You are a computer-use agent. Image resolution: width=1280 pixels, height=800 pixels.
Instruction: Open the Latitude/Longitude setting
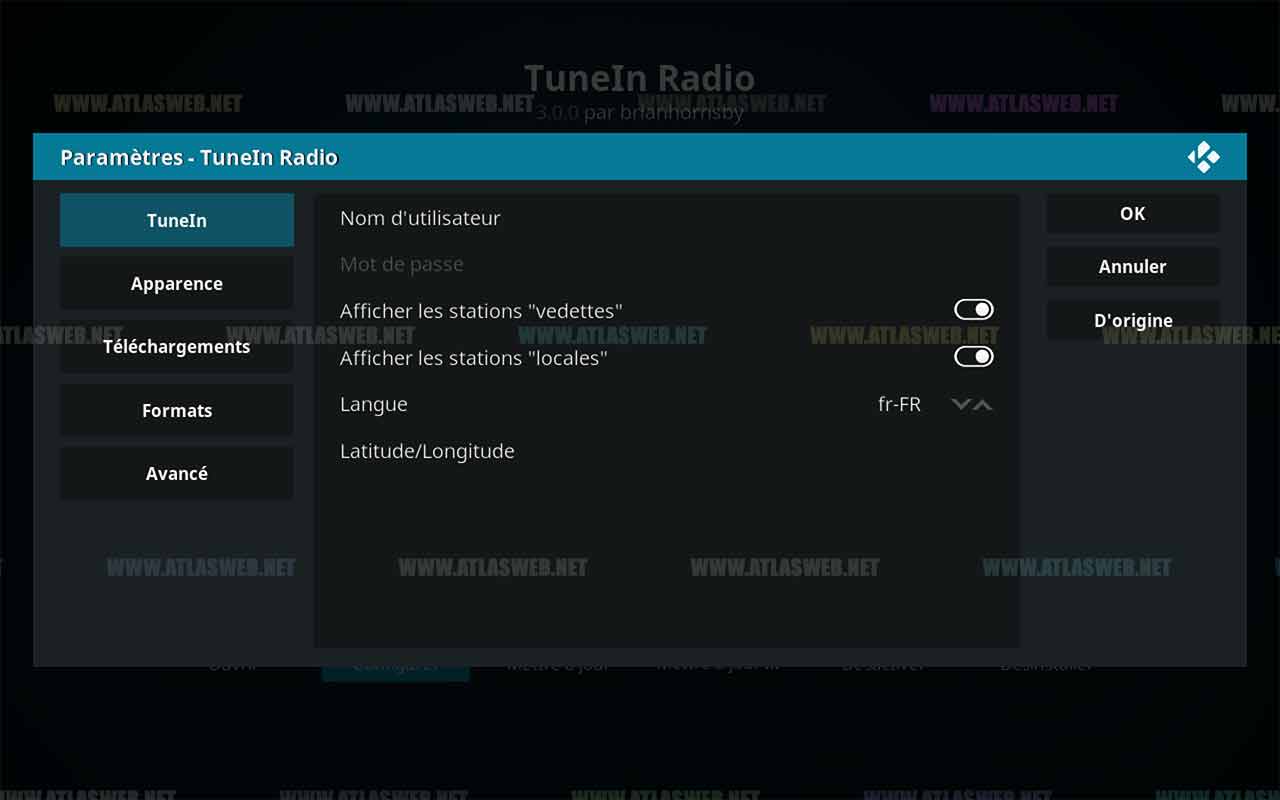click(x=667, y=451)
